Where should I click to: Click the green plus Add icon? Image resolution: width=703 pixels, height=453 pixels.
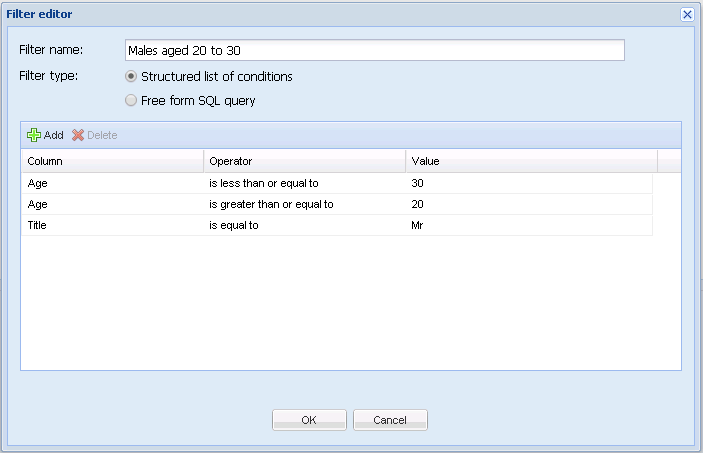pyautogui.click(x=34, y=135)
